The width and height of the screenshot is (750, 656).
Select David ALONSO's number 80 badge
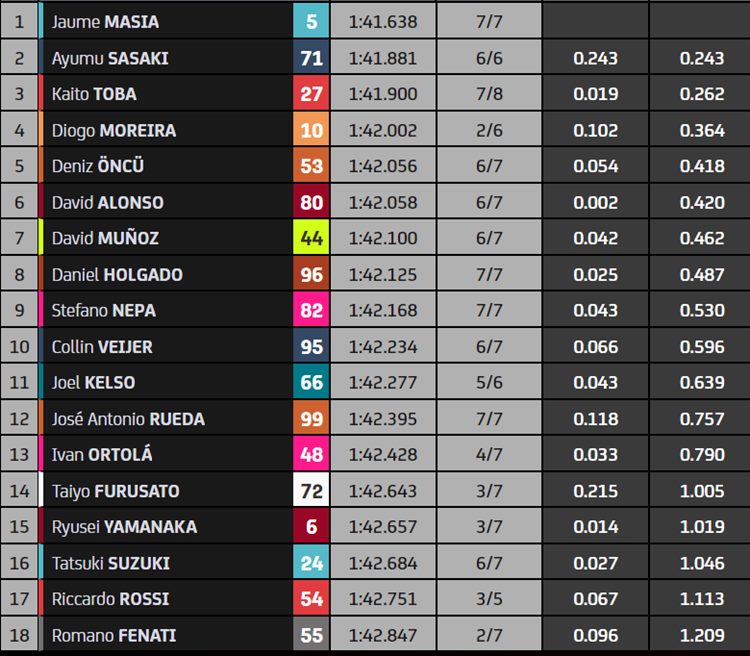pos(311,202)
